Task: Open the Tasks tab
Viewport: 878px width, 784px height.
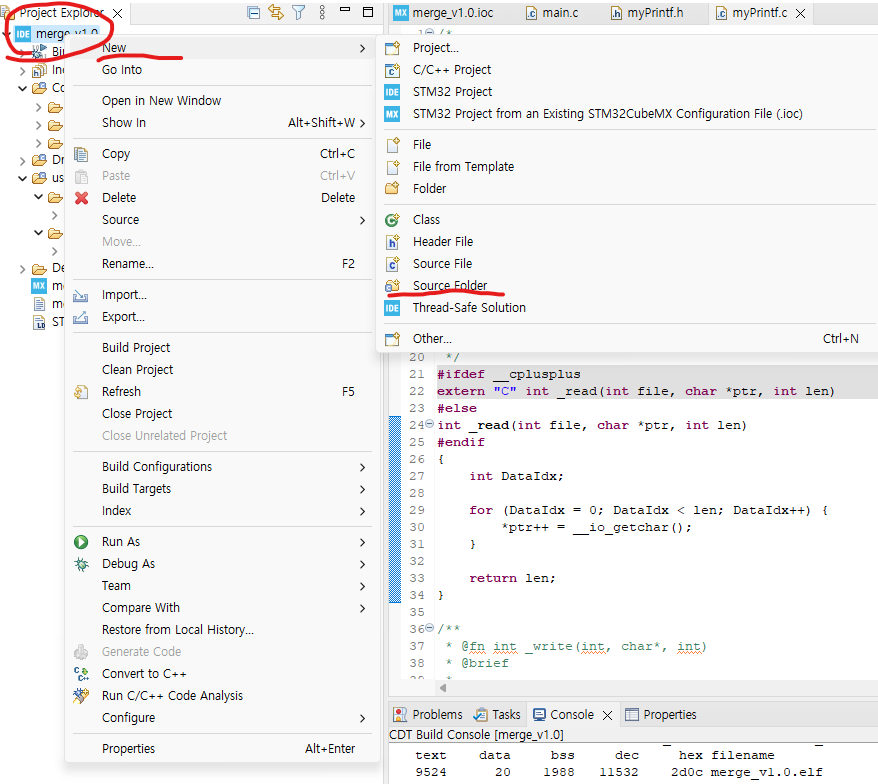Action: (x=497, y=715)
